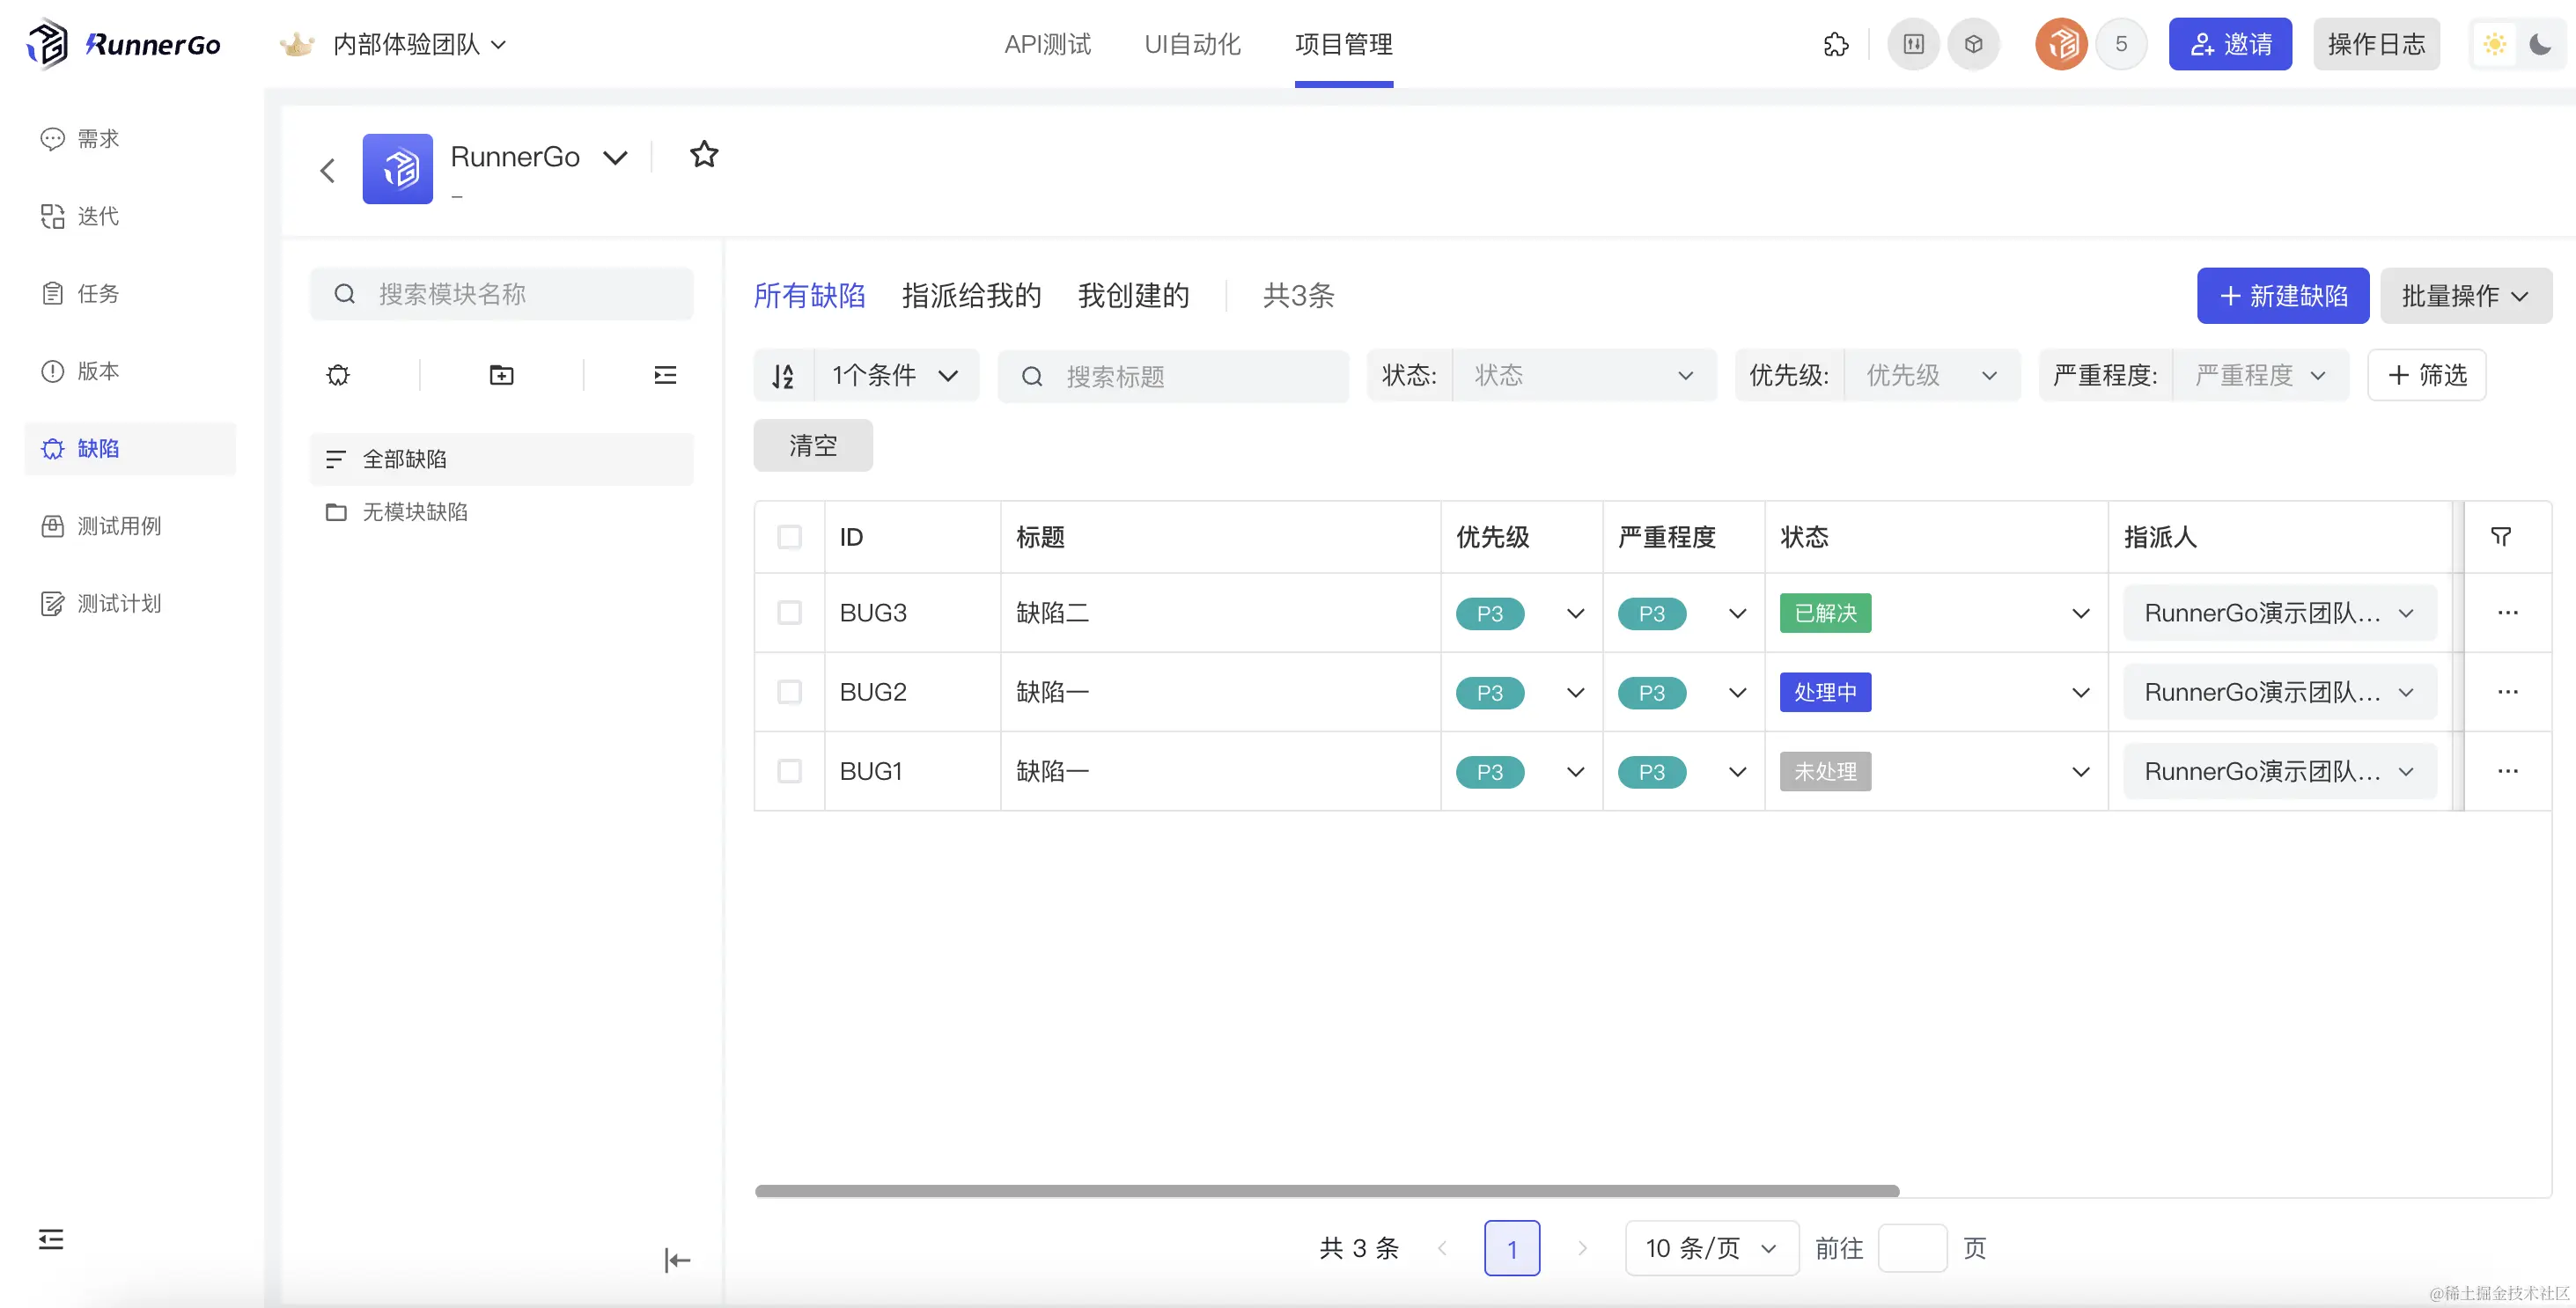Click the new folder icon in module panel
This screenshot has height=1308, width=2576.
[x=501, y=375]
